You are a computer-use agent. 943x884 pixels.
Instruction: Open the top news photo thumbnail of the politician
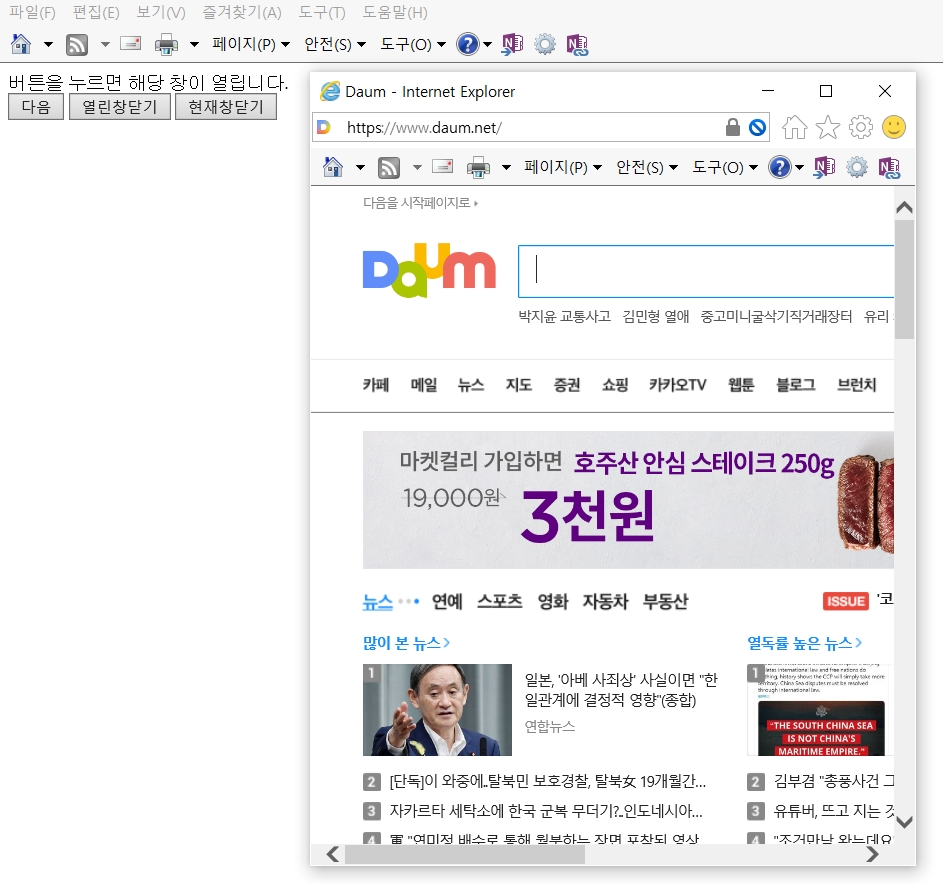437,710
